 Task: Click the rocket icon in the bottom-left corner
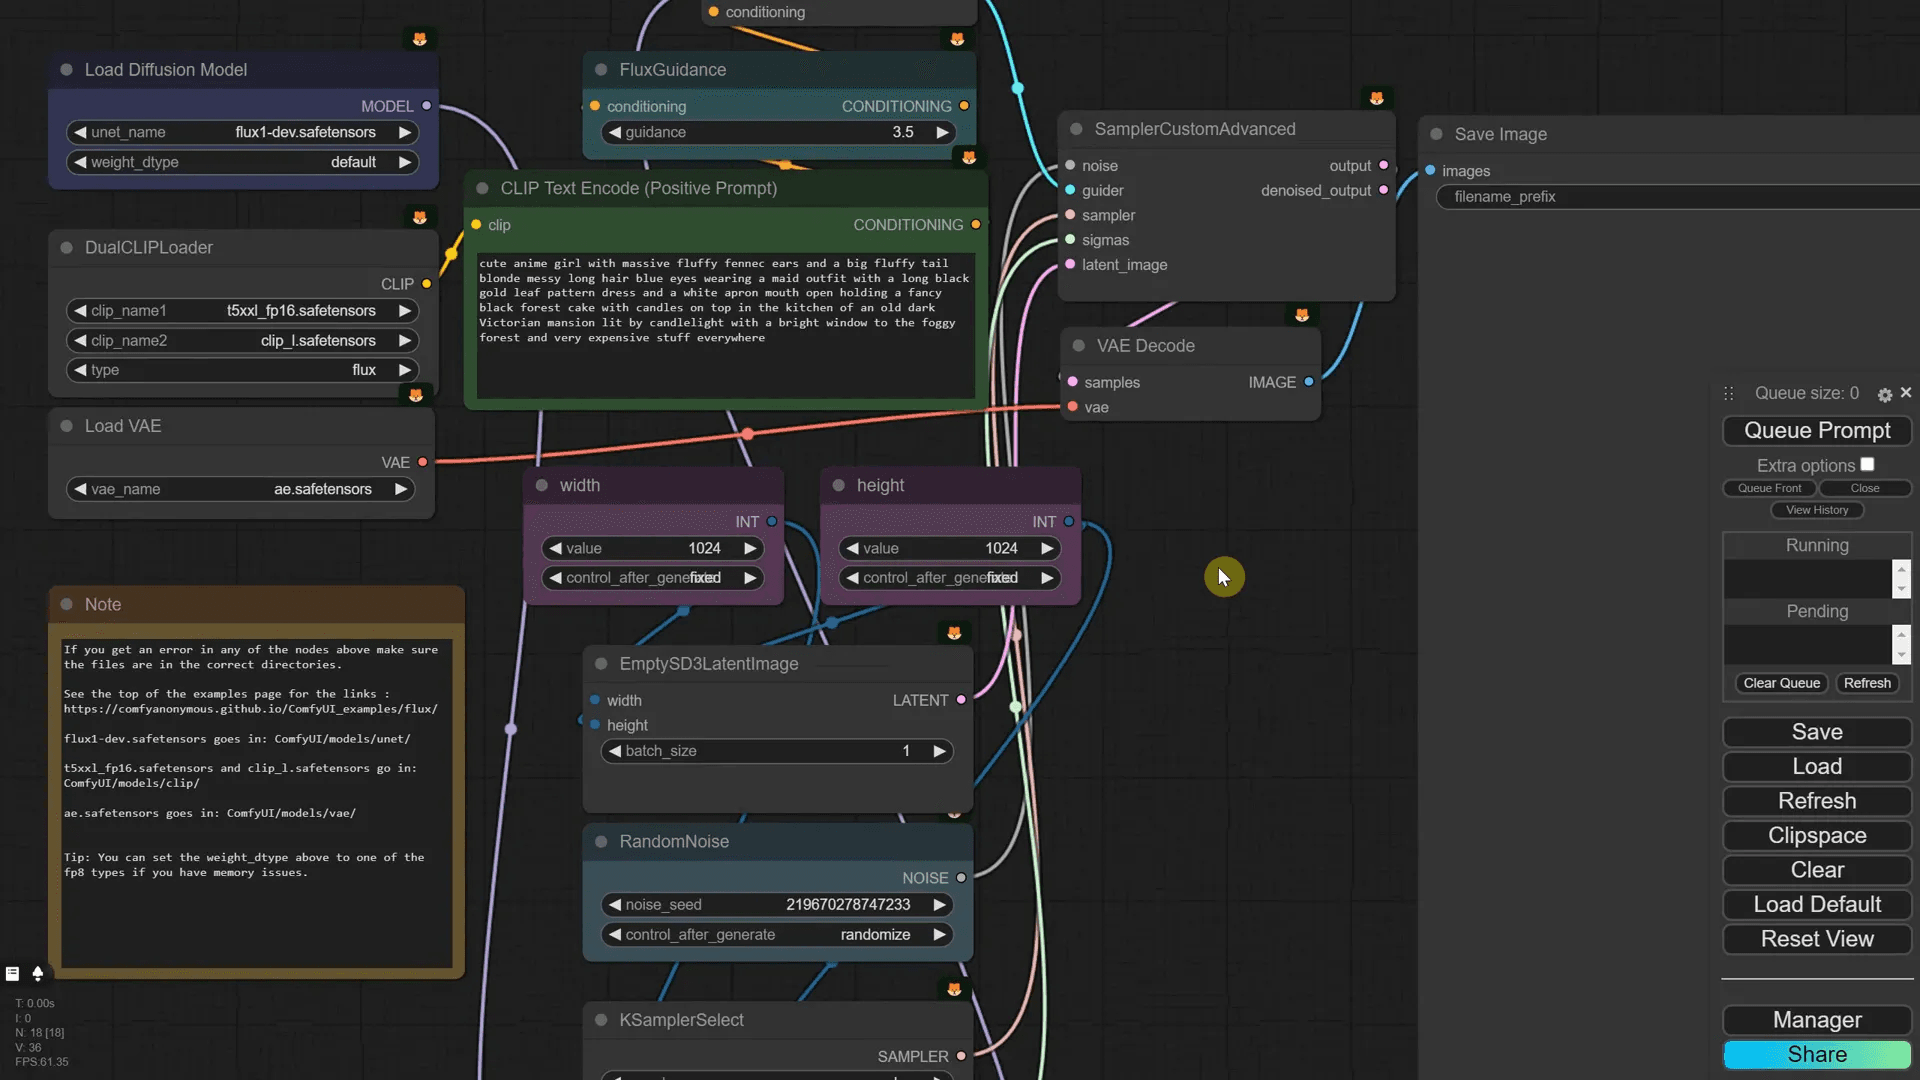coord(38,973)
